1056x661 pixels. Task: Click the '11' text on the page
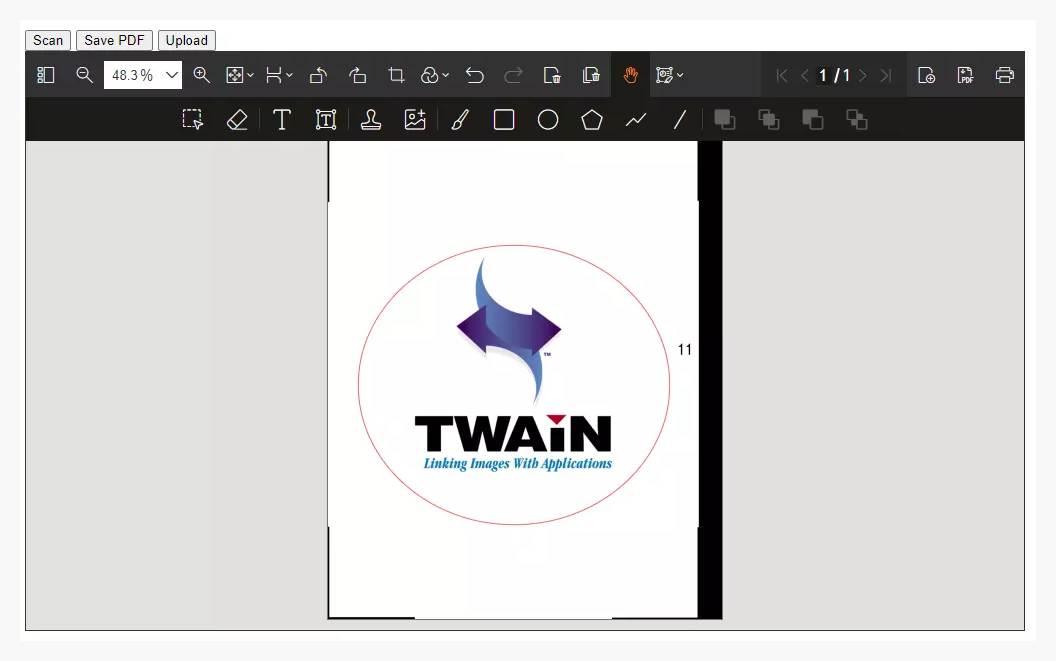tap(684, 350)
